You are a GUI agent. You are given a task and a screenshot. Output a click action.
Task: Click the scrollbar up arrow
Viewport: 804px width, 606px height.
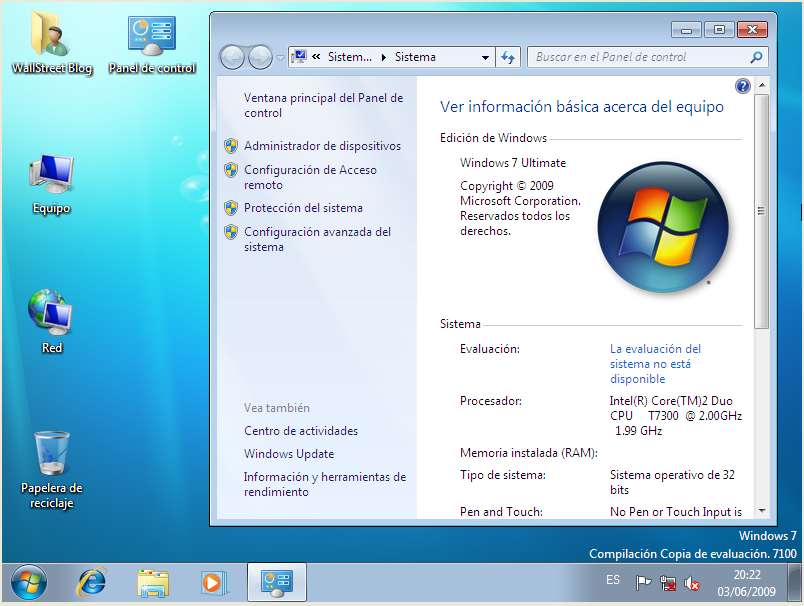point(762,85)
